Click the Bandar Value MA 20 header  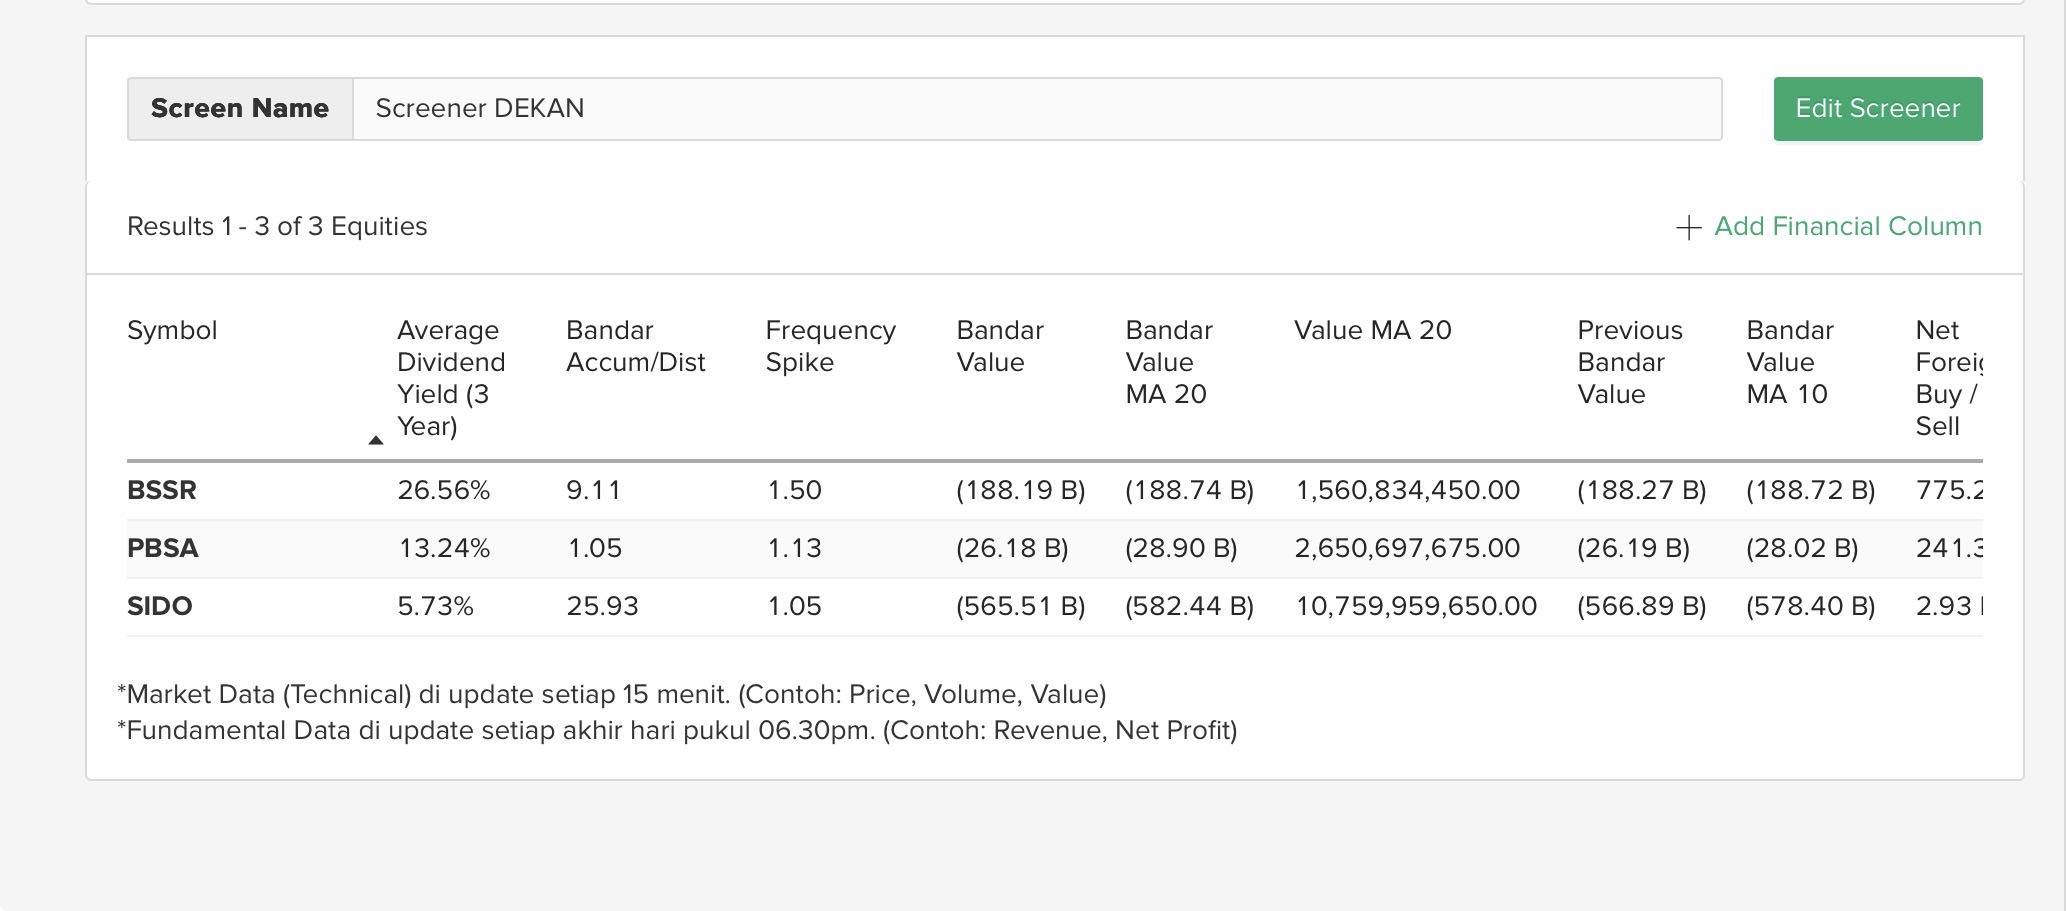(x=1167, y=362)
